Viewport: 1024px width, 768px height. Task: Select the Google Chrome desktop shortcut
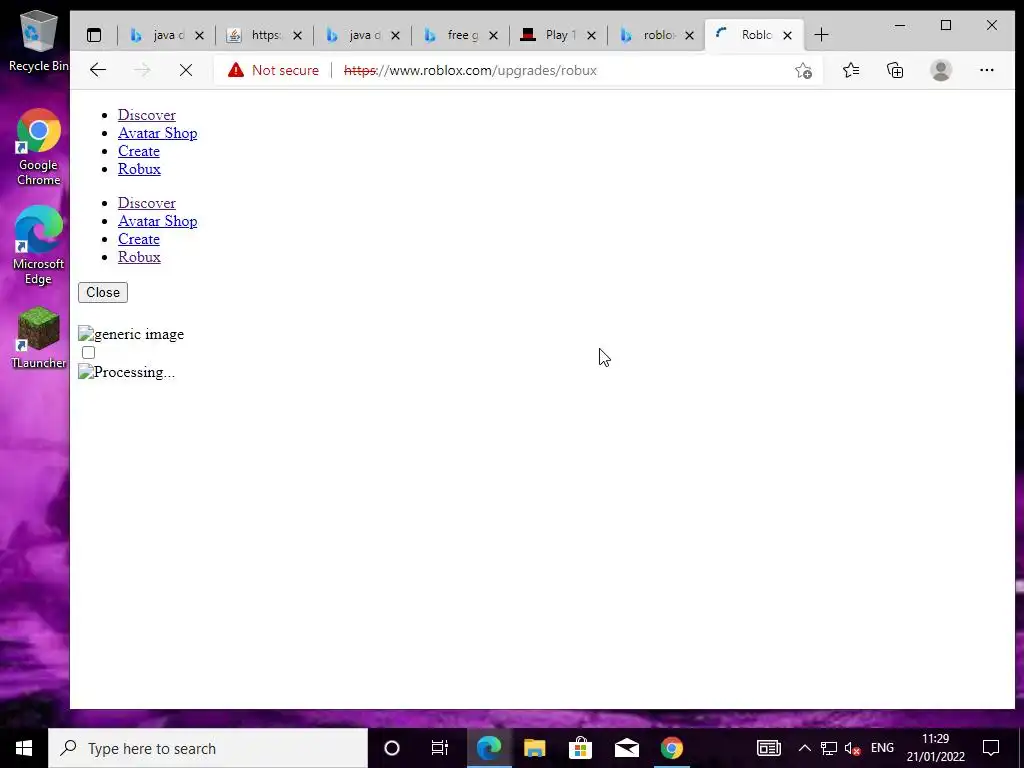(39, 148)
